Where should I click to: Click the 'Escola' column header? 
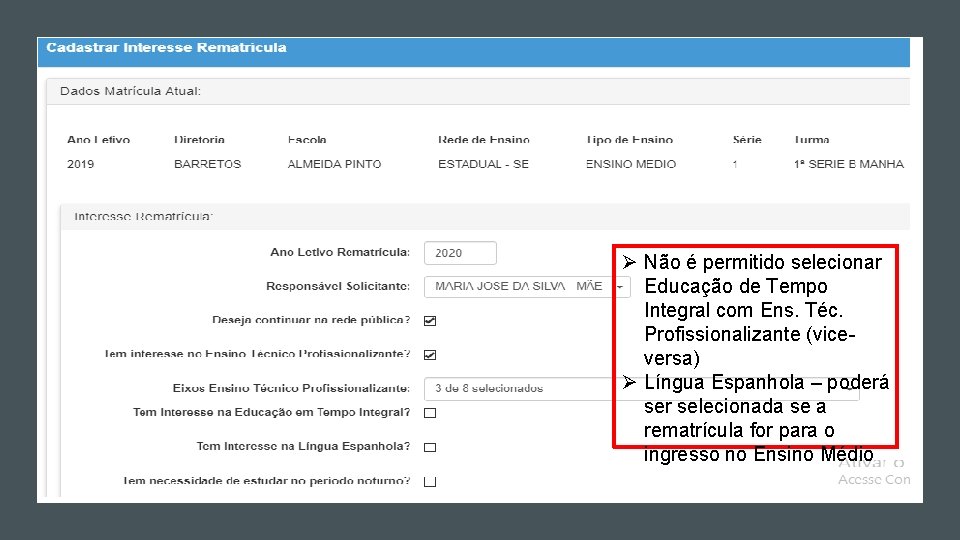(x=307, y=140)
